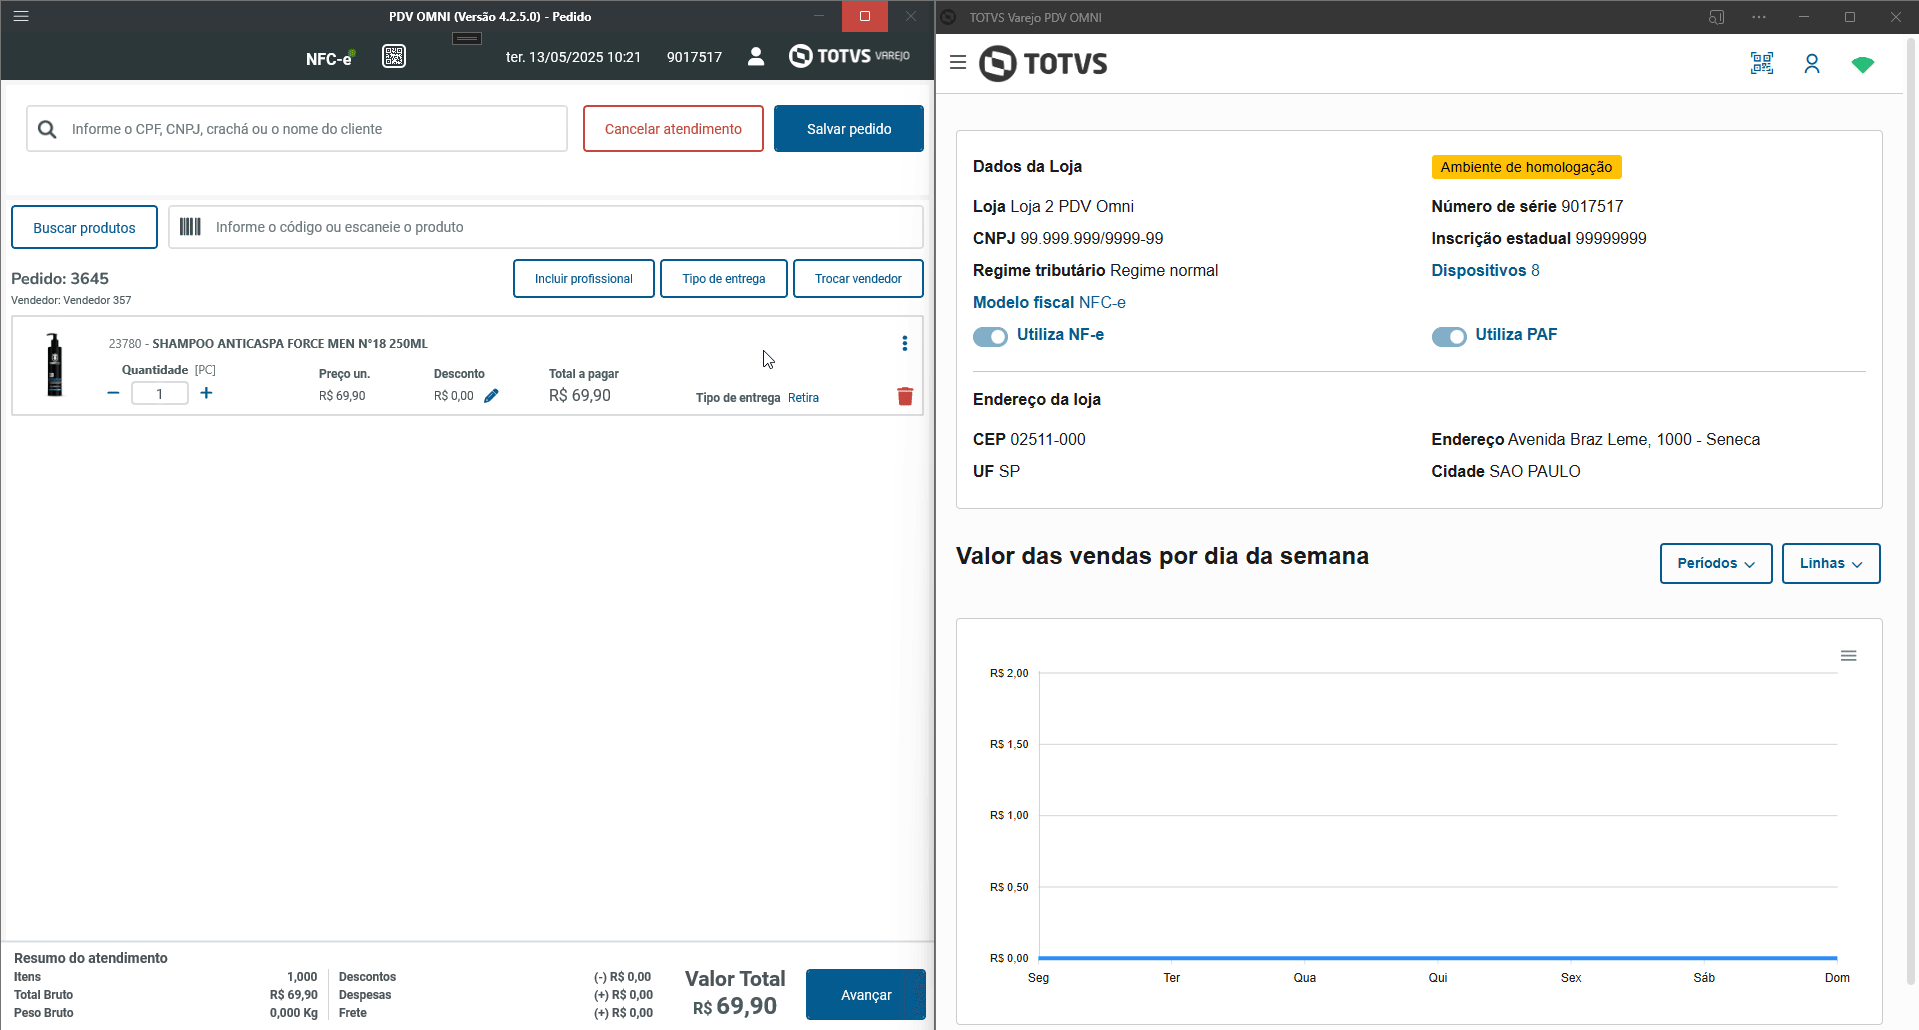
Task: Click the Dom label on chart axis
Action: (1837, 978)
